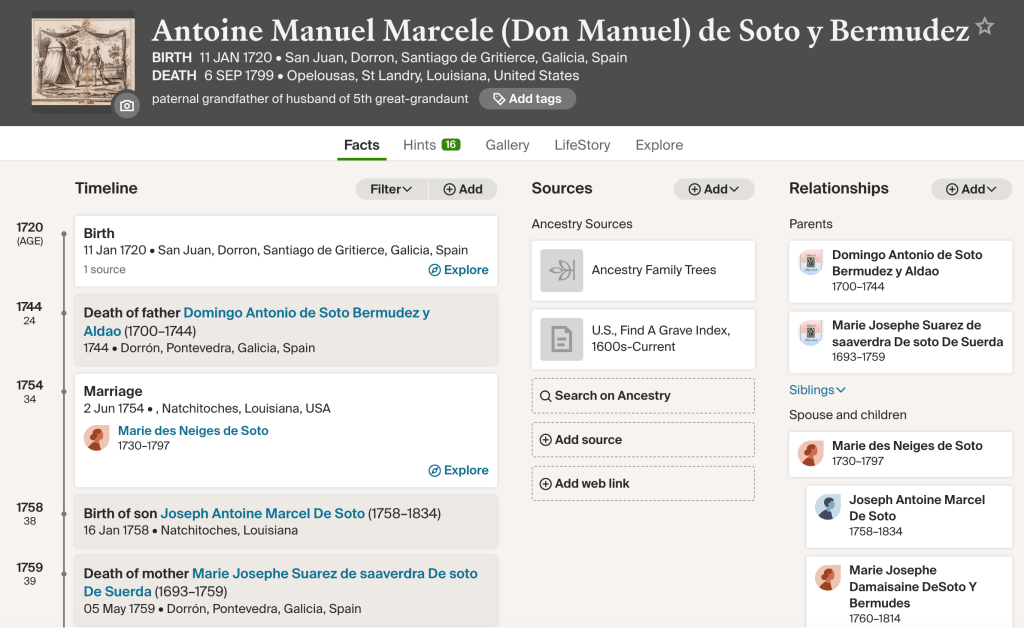The width and height of the screenshot is (1024, 628).
Task: Open the Relationships Add dropdown
Action: click(x=971, y=189)
